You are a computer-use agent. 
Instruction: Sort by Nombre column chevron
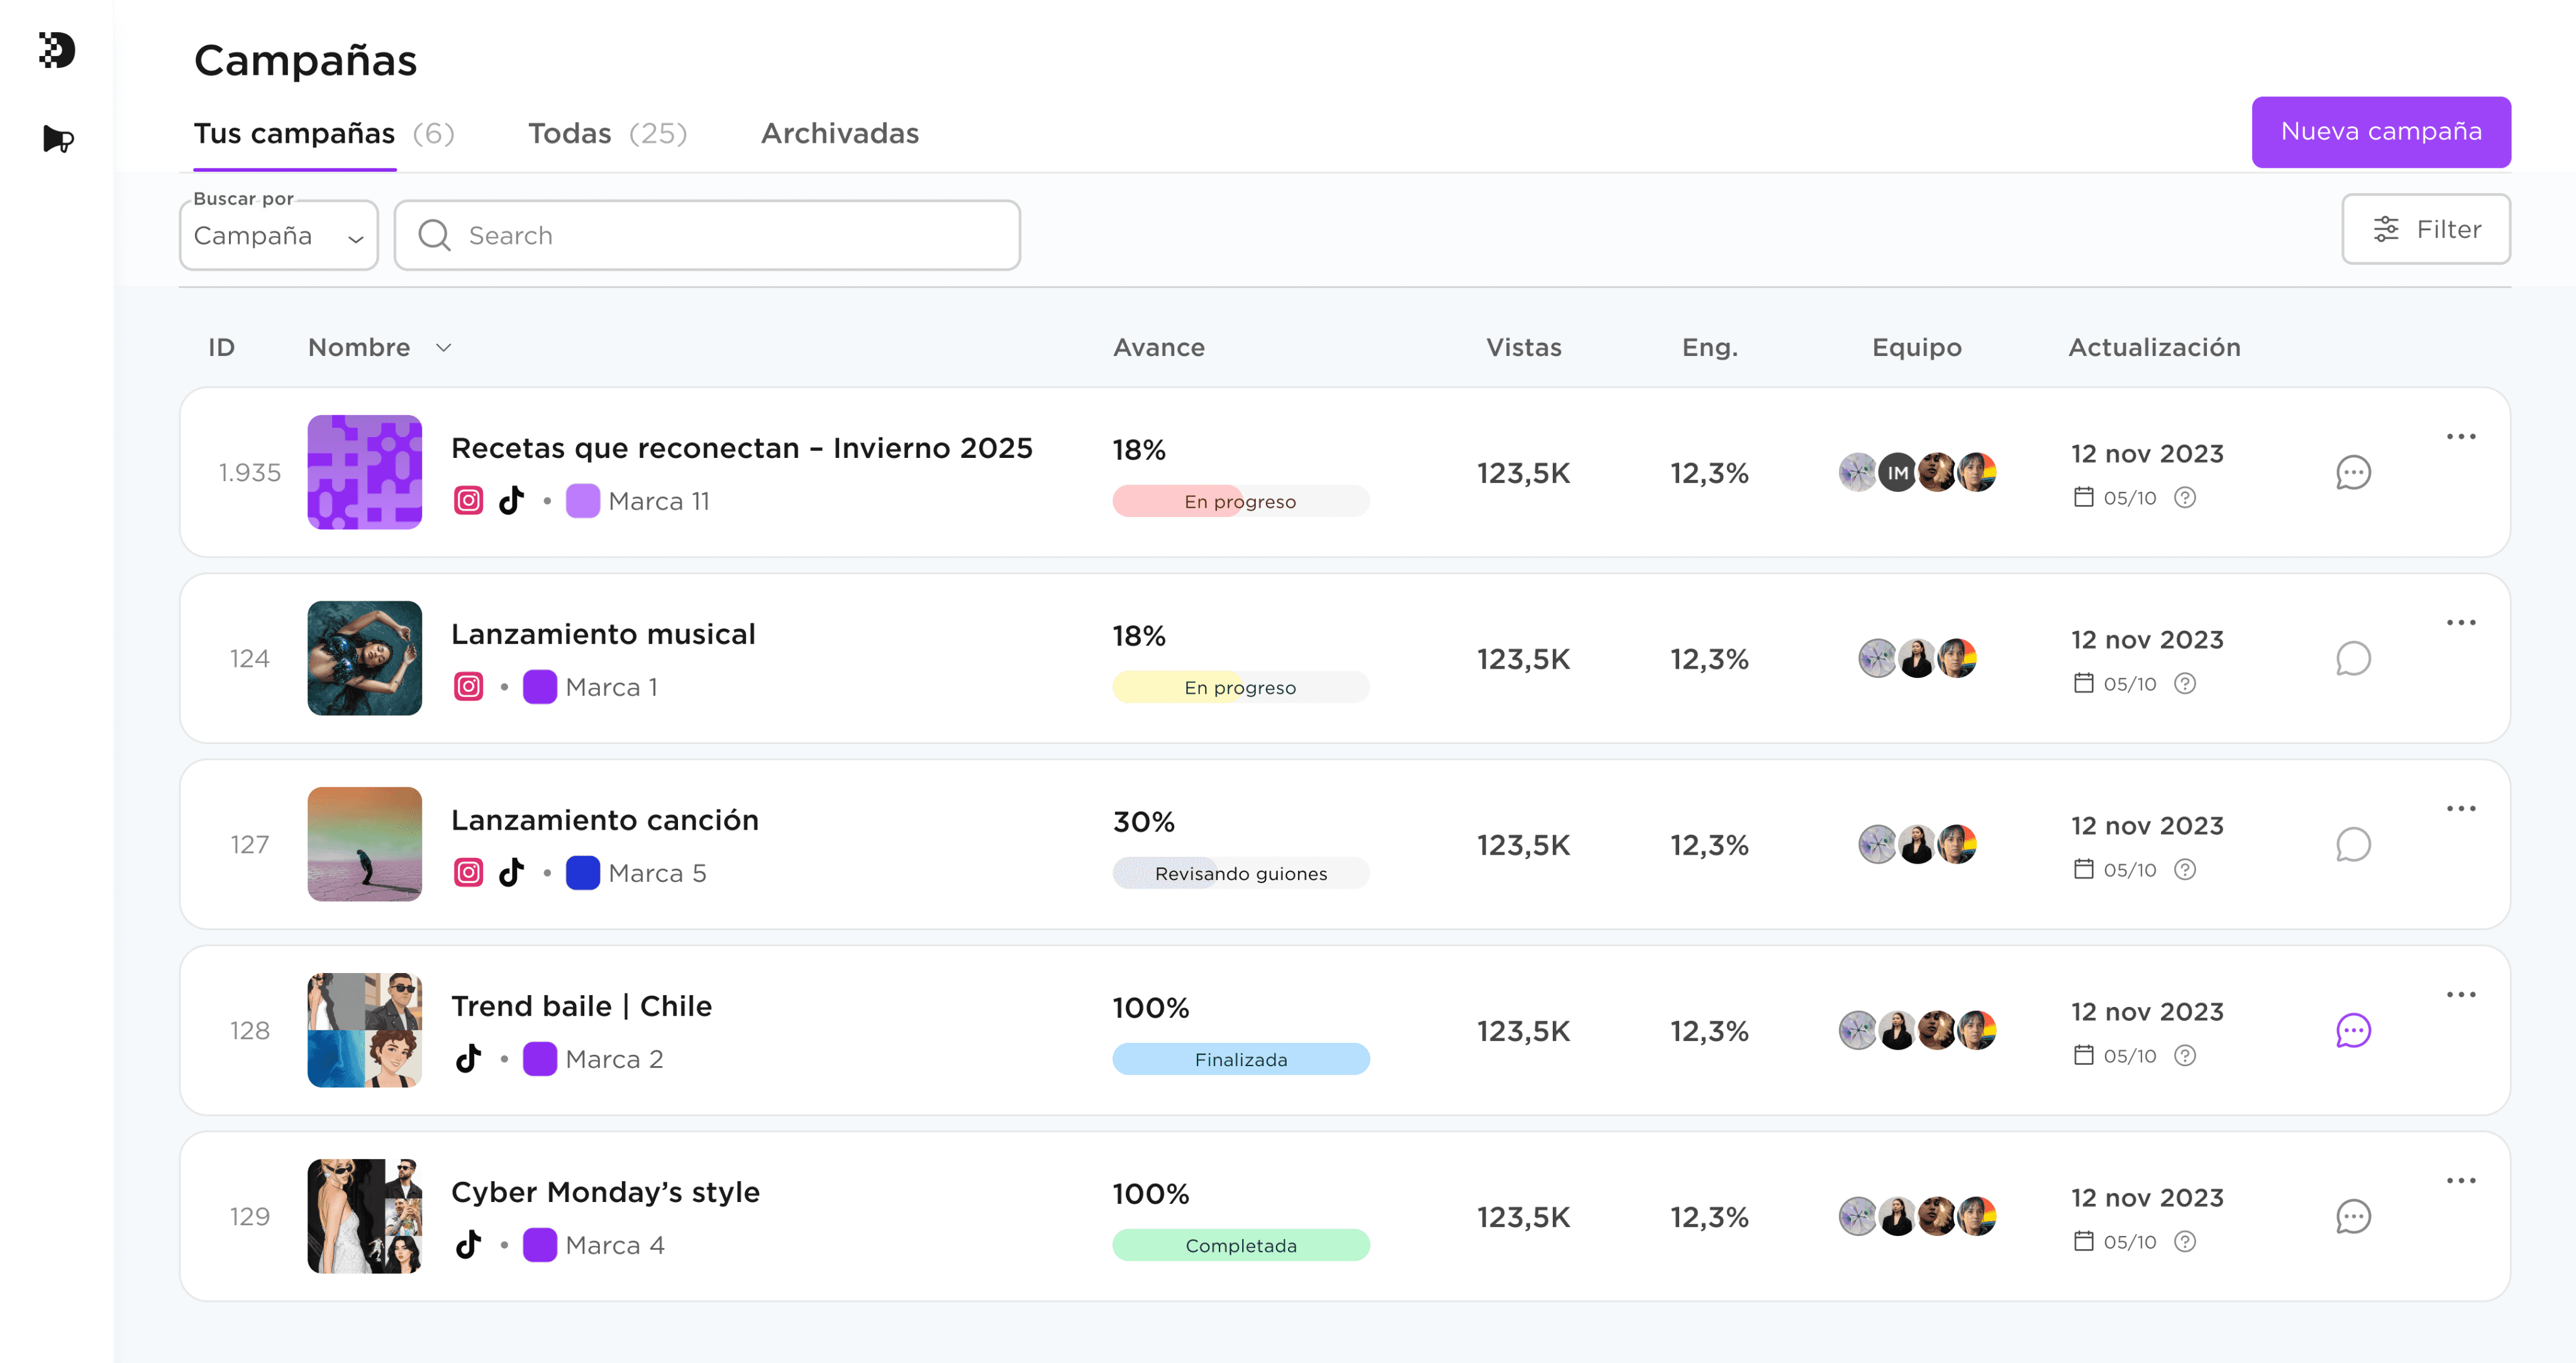(x=444, y=347)
